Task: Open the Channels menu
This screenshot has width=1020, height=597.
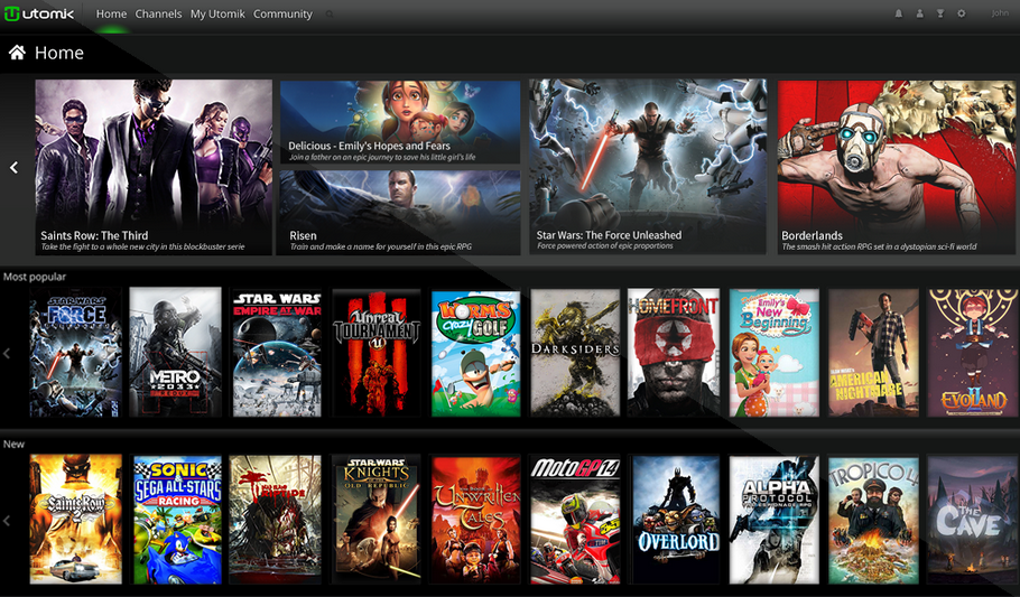Action: tap(158, 14)
